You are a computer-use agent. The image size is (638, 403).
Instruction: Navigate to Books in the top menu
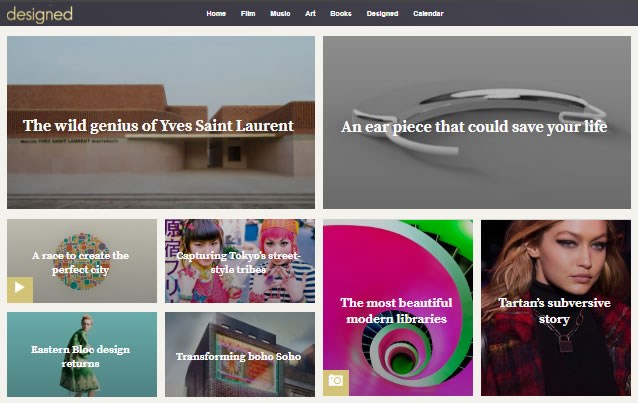(x=340, y=14)
